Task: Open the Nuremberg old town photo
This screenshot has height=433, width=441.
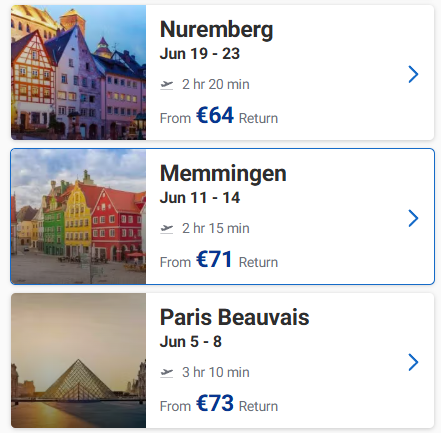Action: (x=78, y=72)
